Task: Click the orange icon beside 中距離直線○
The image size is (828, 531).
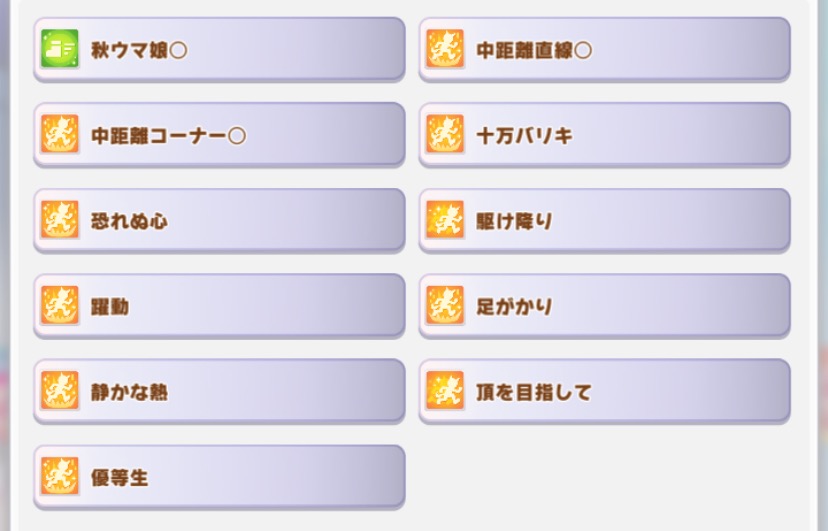Action: (445, 49)
